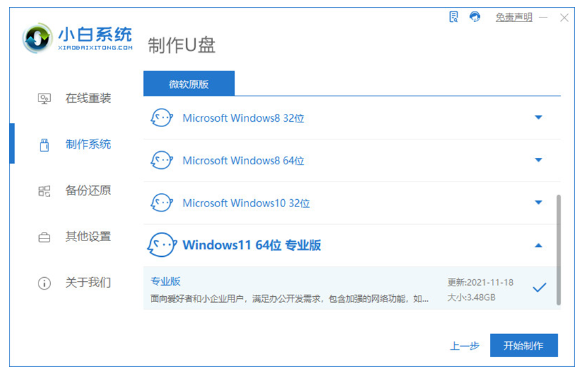Expand Microsoft Windows10 32位 dropdown arrow

tap(538, 203)
